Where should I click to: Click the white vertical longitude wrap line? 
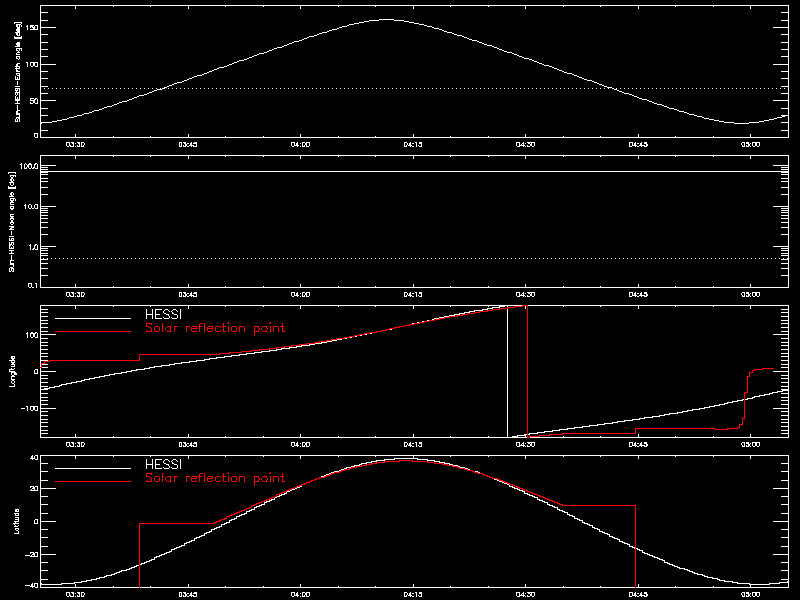coord(507,372)
